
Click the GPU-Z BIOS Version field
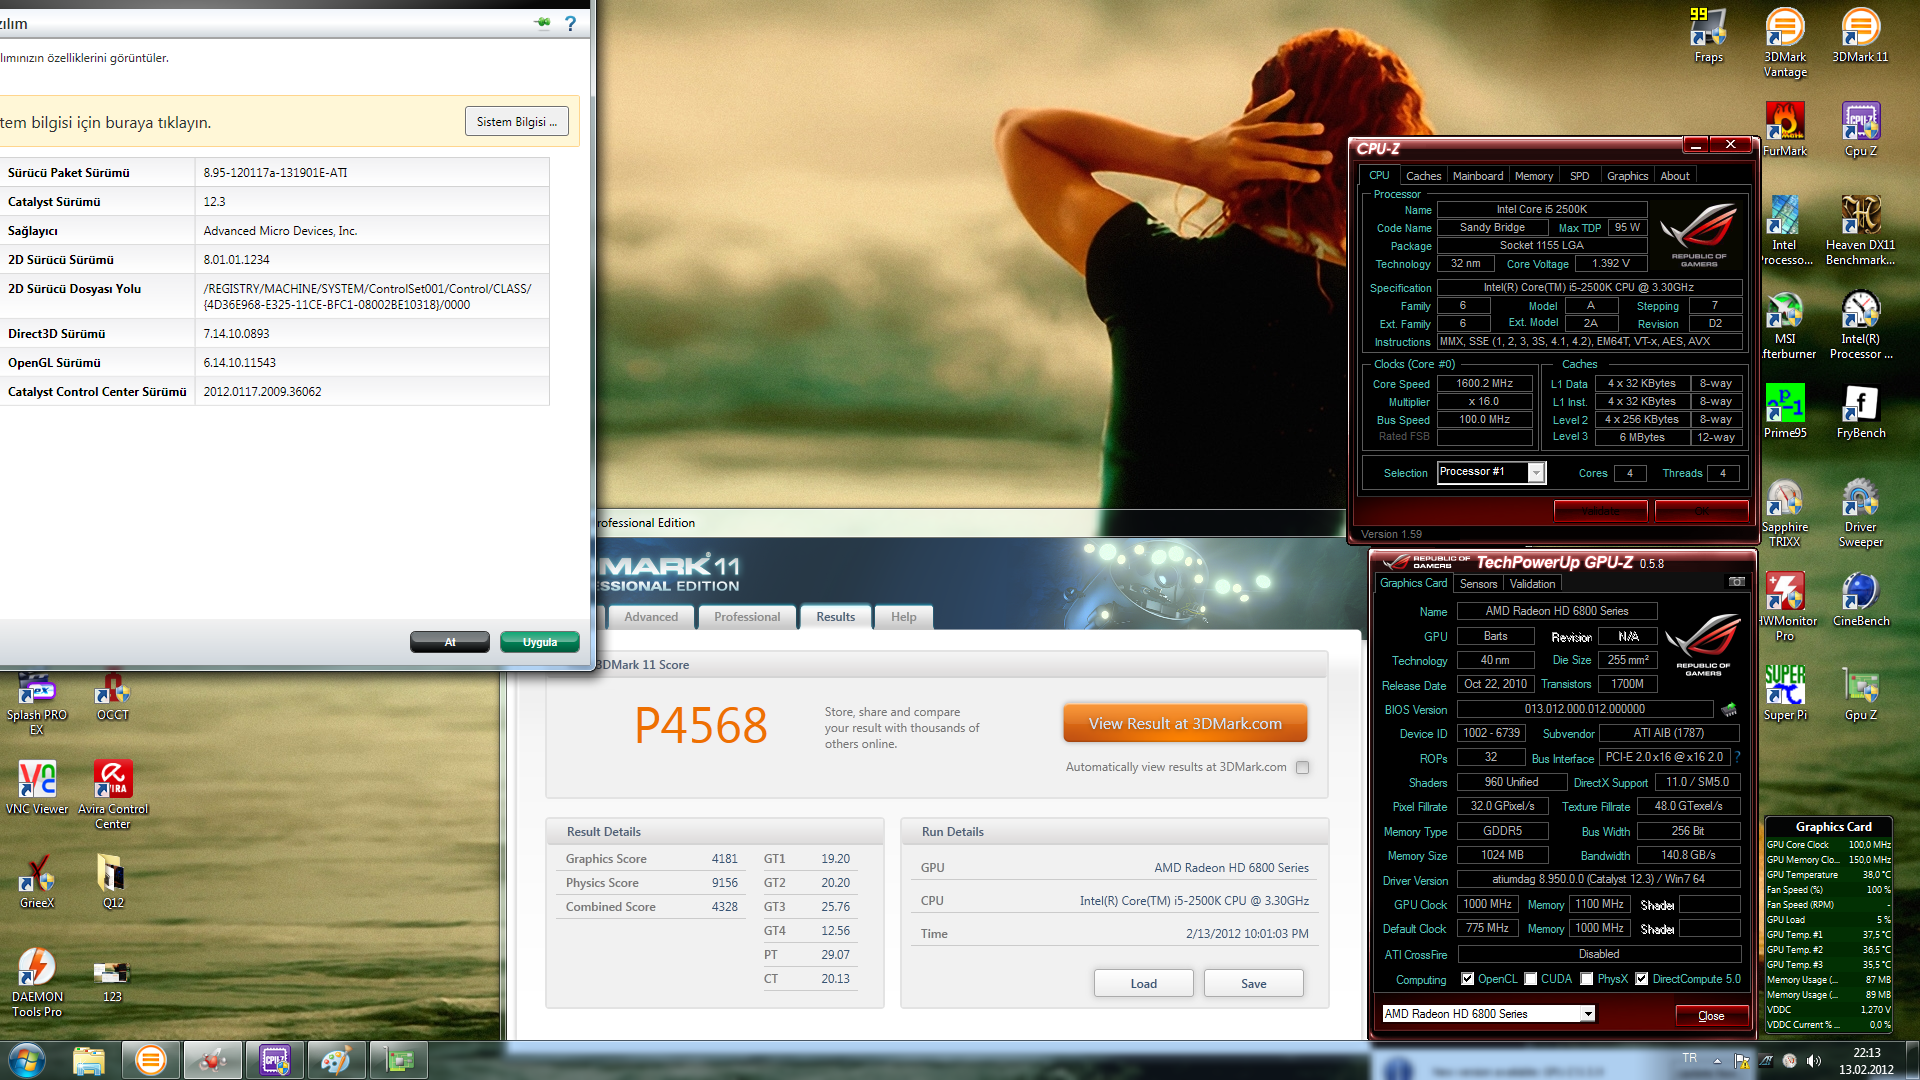coord(1584,709)
